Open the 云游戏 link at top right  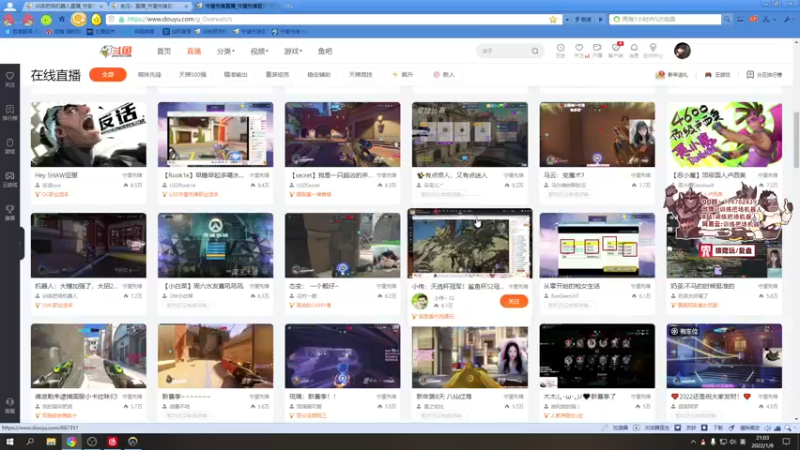click(717, 74)
